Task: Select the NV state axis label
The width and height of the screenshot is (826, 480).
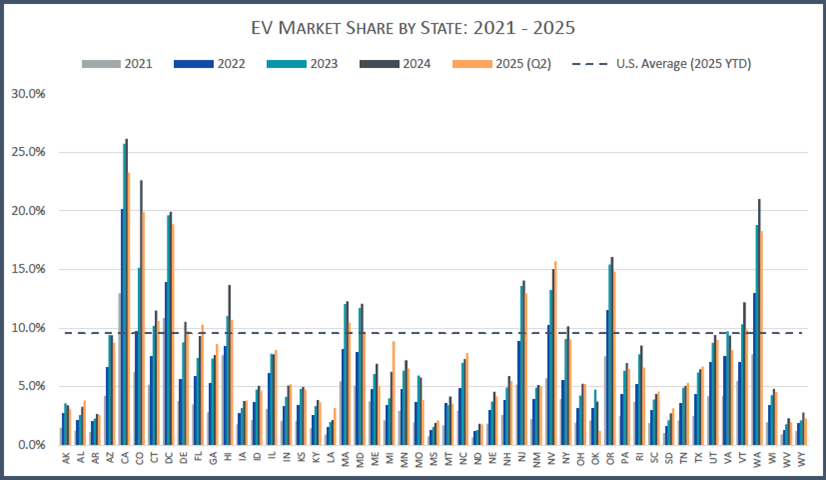Action: click(552, 459)
